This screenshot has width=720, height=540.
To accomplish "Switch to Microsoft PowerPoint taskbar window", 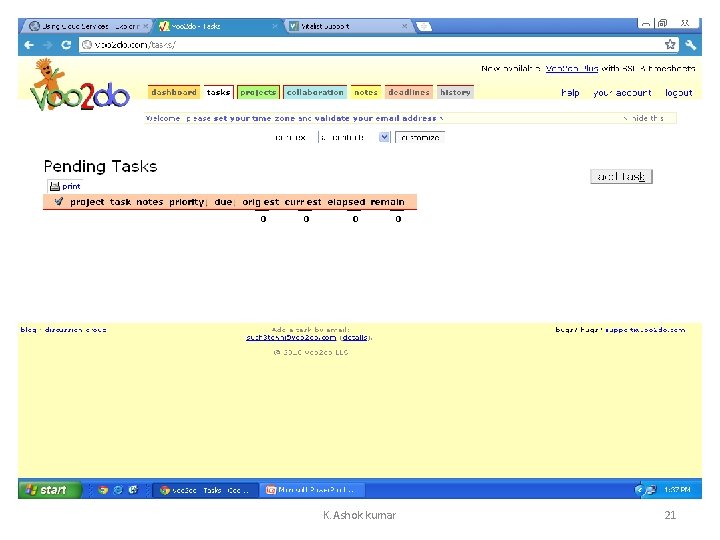I will tap(314, 490).
